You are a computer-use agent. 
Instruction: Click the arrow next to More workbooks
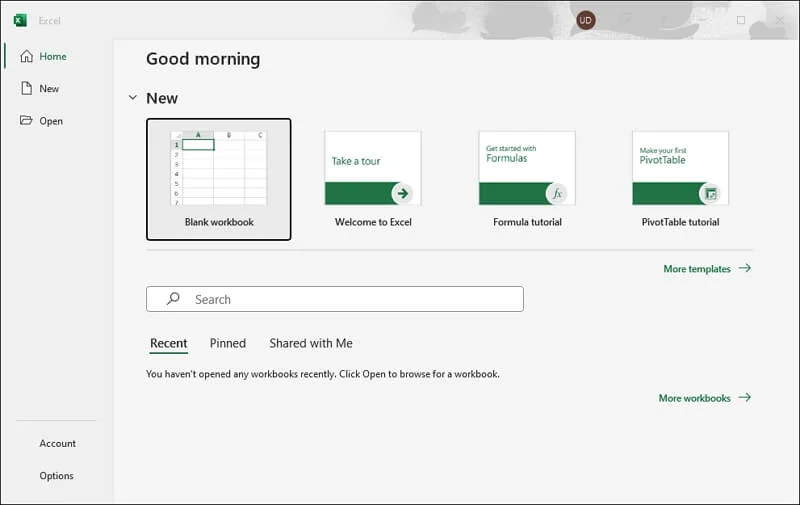[x=745, y=397]
